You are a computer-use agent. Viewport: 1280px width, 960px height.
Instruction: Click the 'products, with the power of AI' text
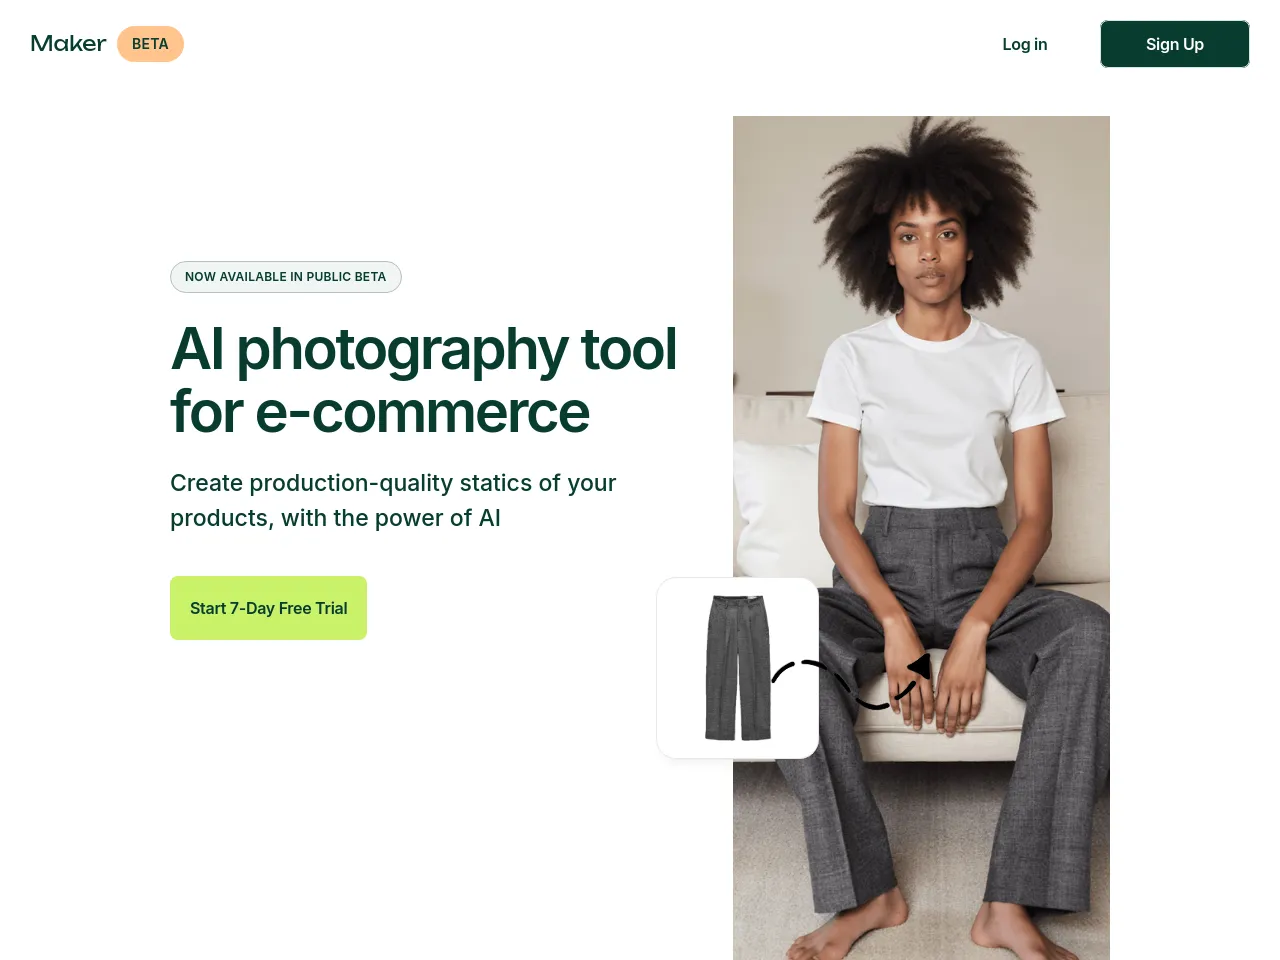335,518
